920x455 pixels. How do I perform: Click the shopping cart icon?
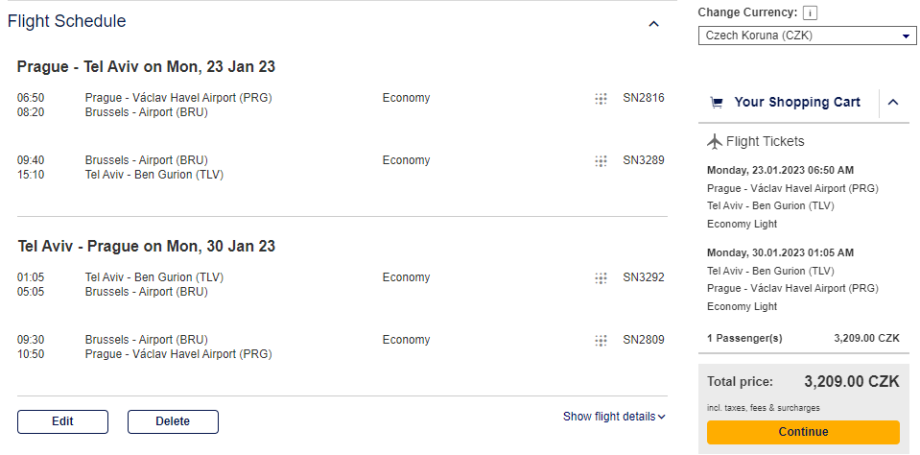pyautogui.click(x=716, y=102)
